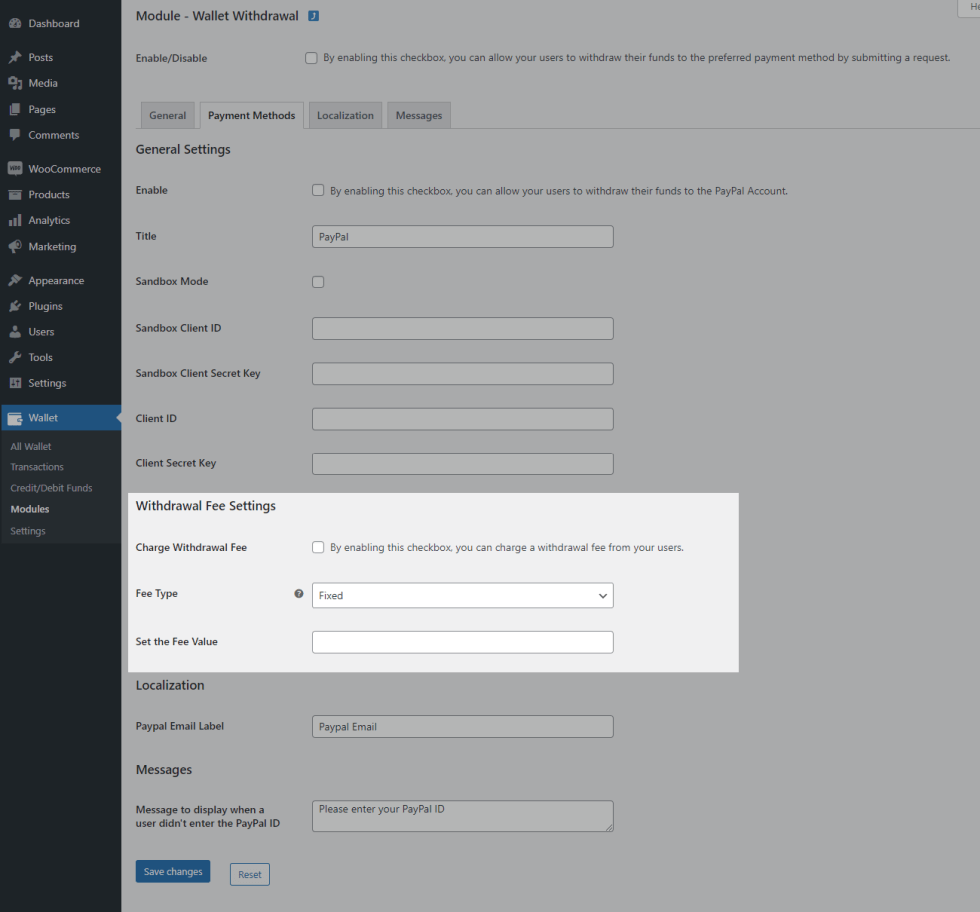
Task: Toggle the Sandbox Mode checkbox
Action: point(318,282)
